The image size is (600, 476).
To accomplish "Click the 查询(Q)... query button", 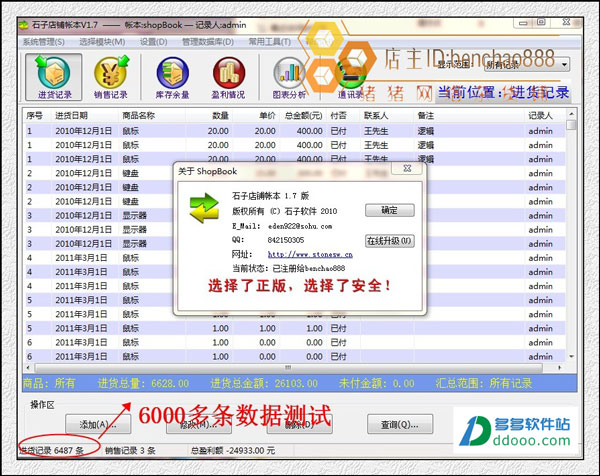I will (400, 424).
